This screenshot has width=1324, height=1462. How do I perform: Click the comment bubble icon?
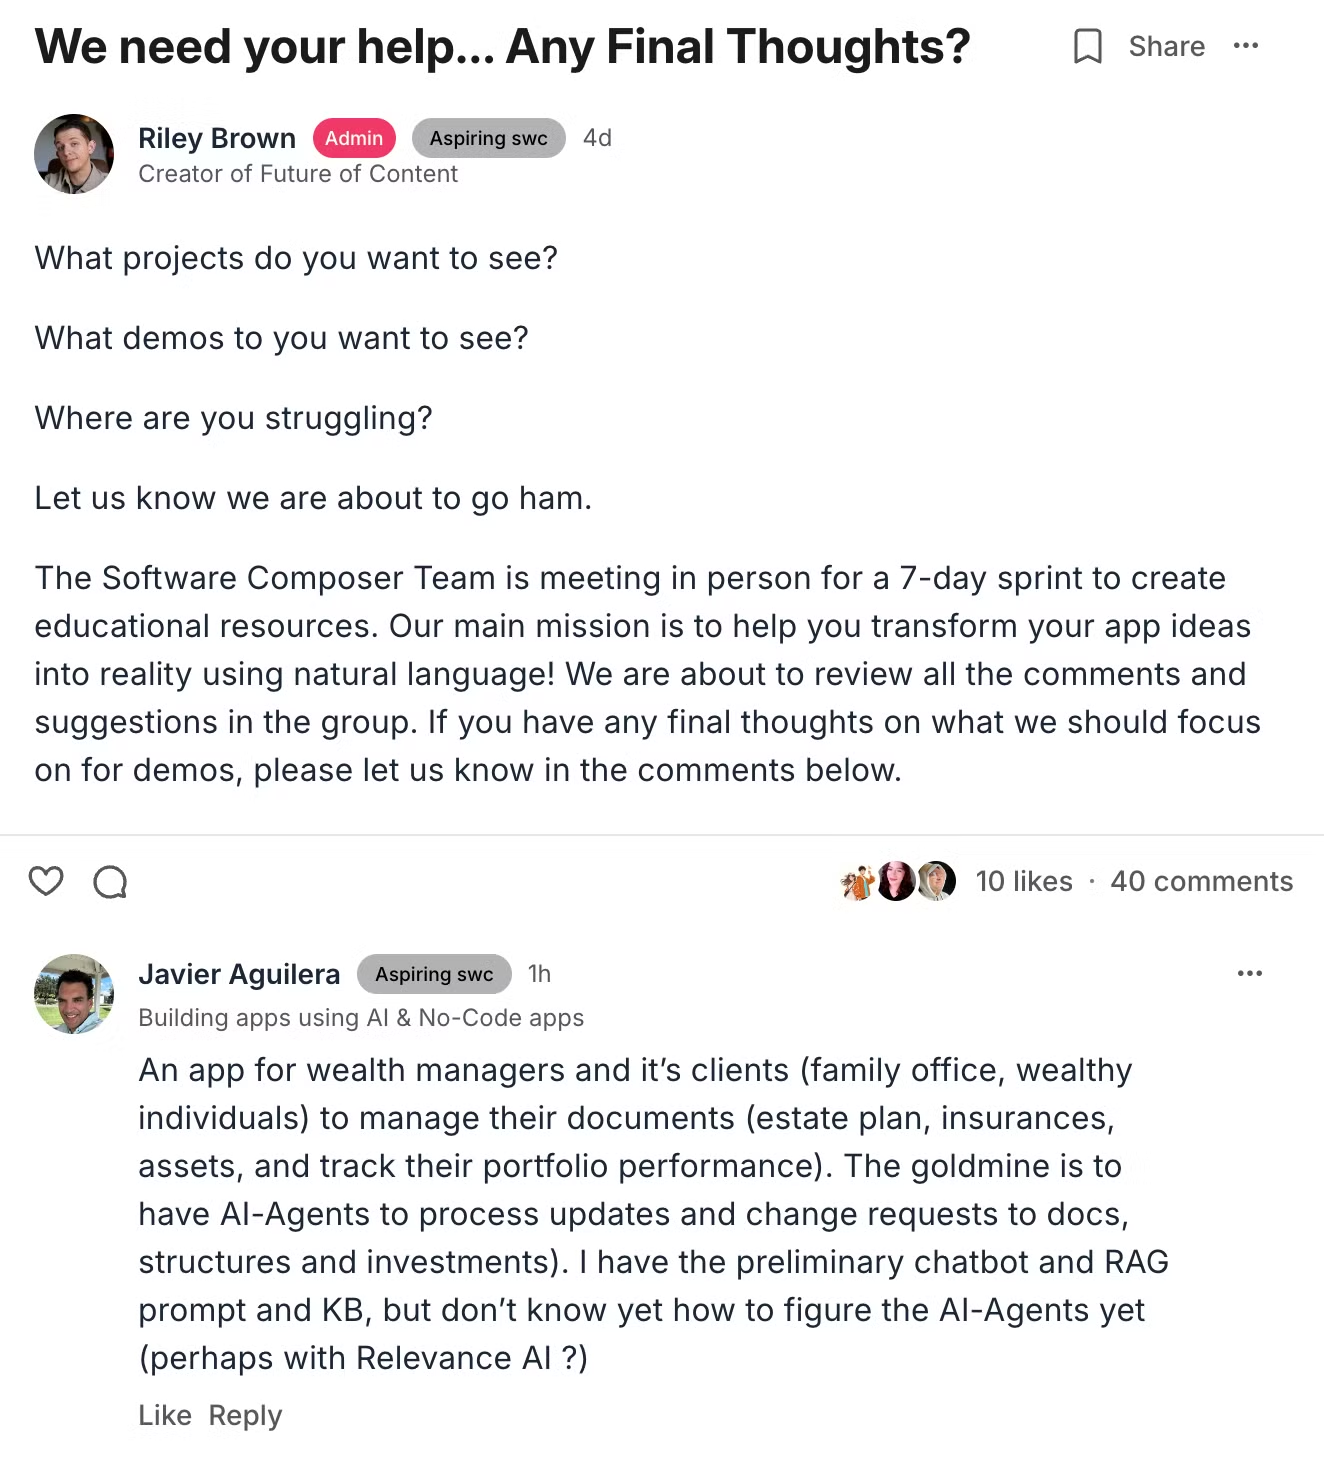click(x=110, y=882)
